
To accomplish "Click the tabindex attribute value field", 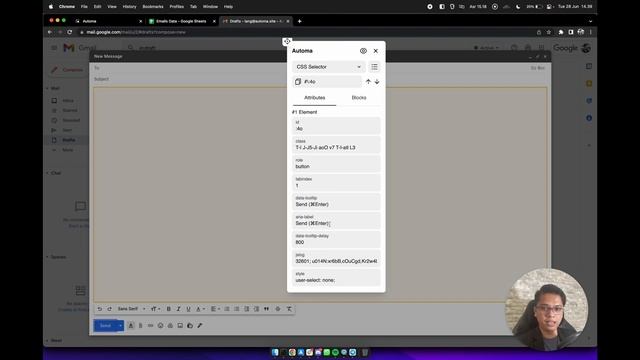I will 336,183.
